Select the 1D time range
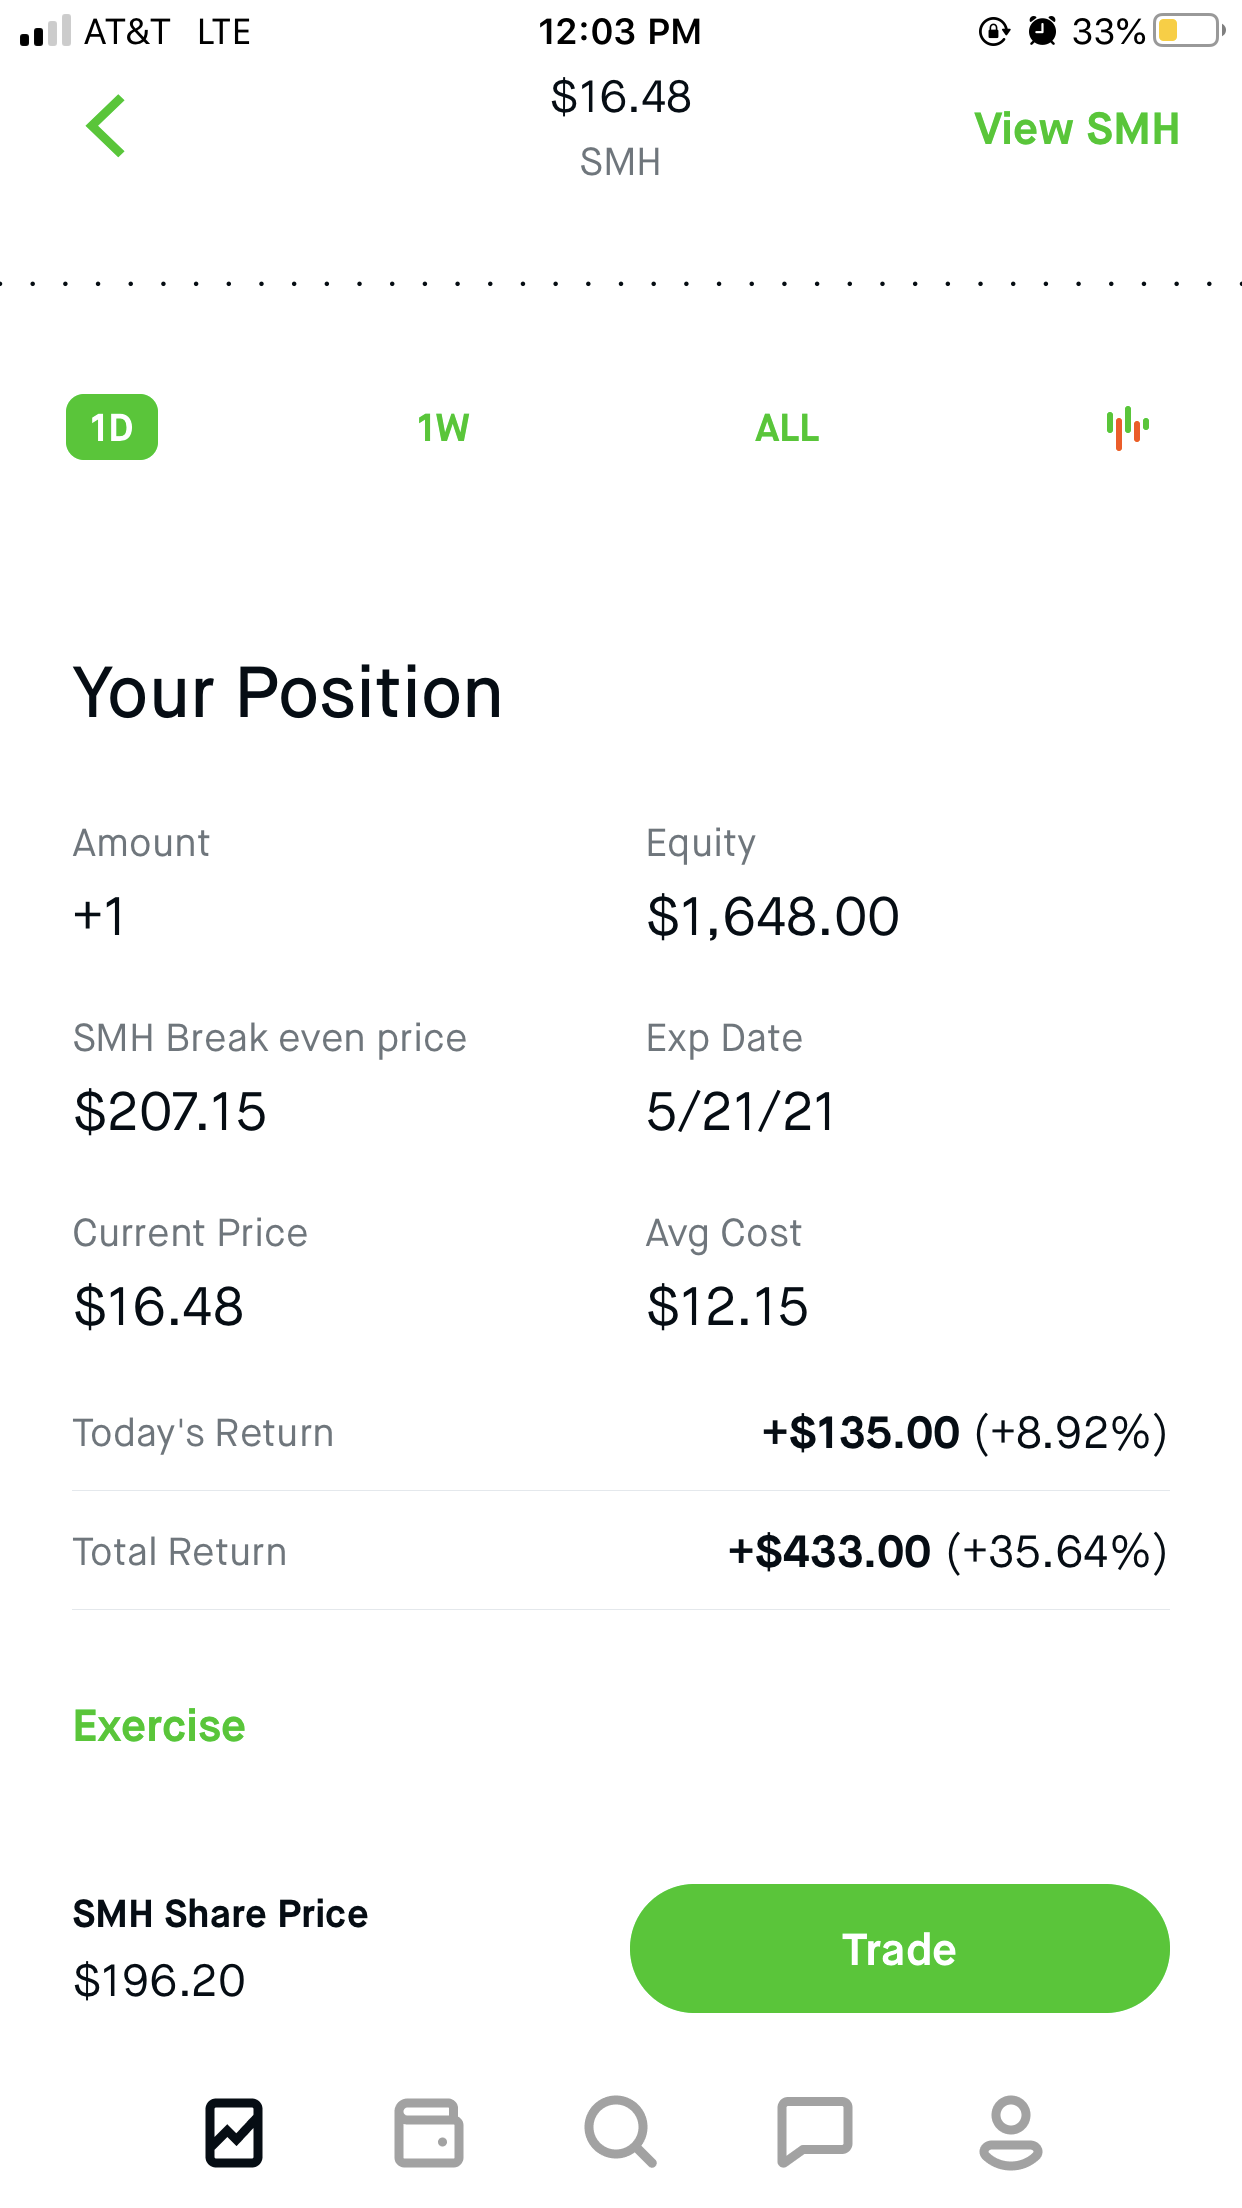 pyautogui.click(x=112, y=428)
